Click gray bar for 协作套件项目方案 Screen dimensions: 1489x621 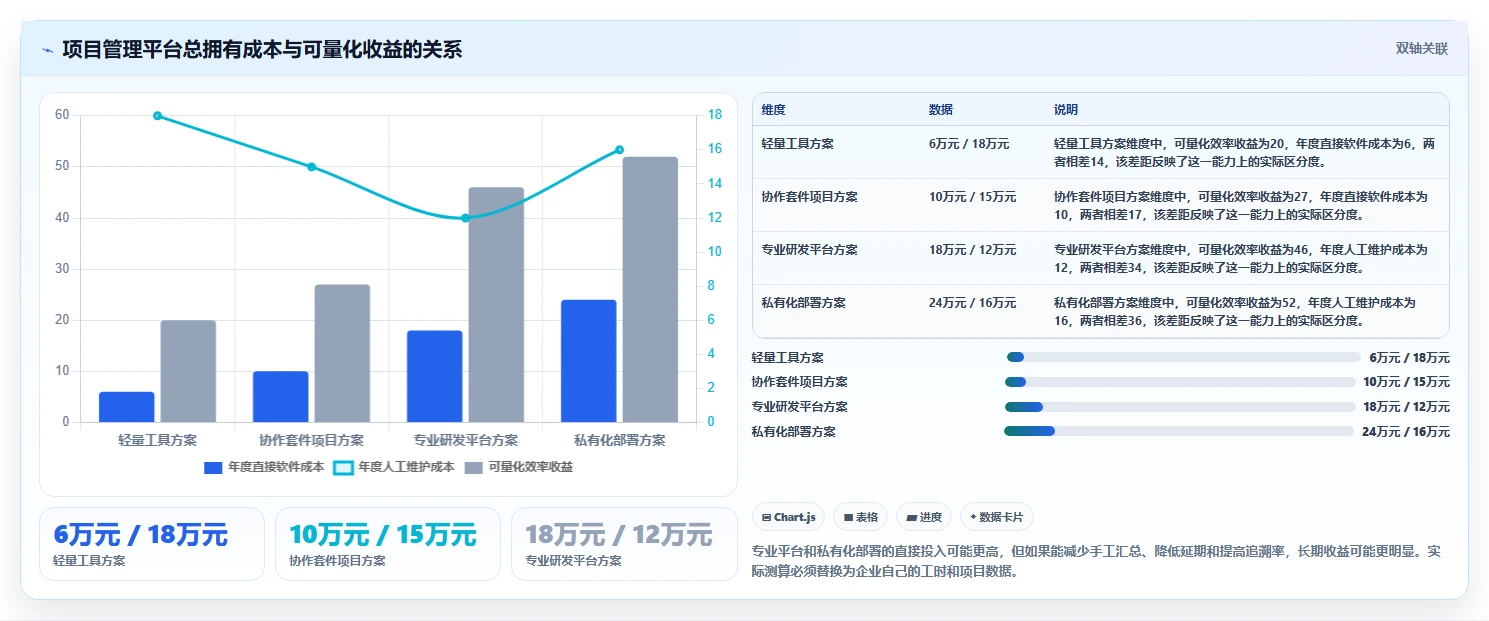(x=342, y=353)
